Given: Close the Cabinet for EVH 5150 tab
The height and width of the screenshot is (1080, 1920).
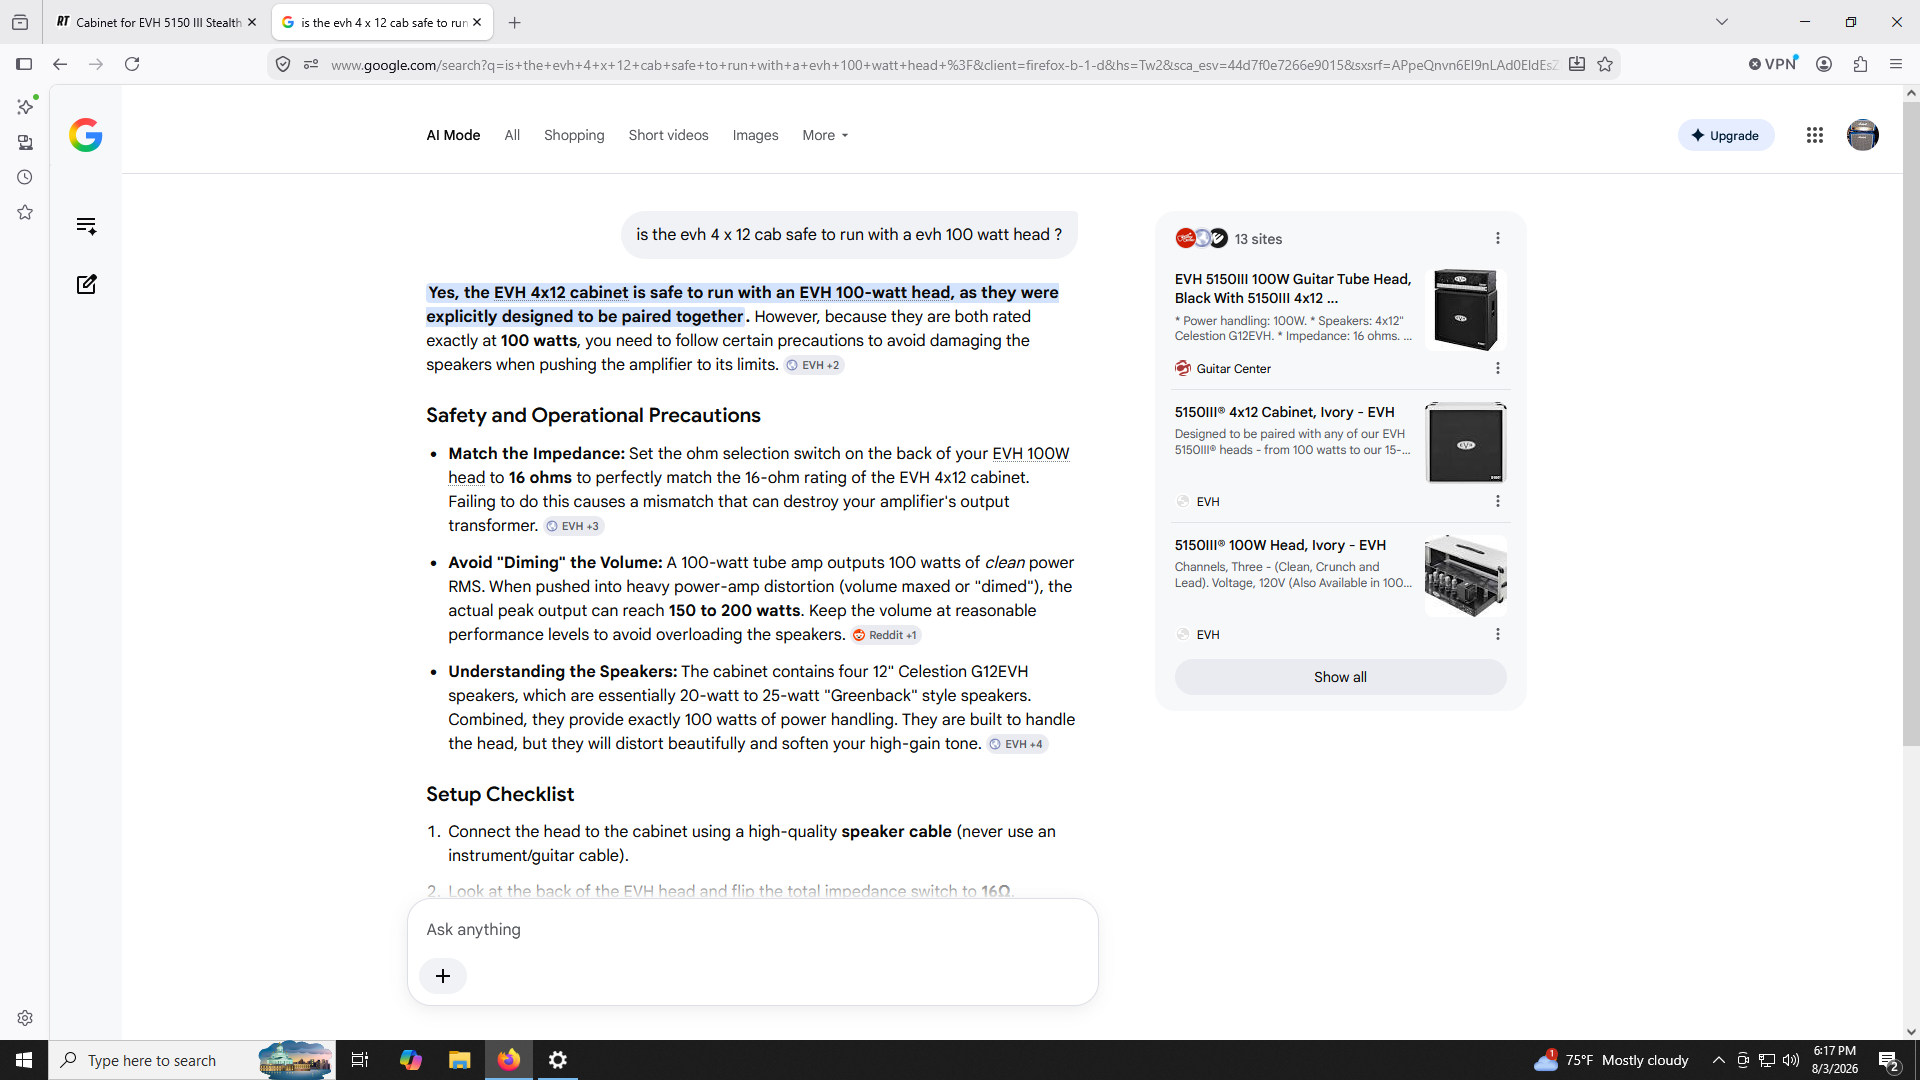Looking at the screenshot, I should click(x=252, y=22).
